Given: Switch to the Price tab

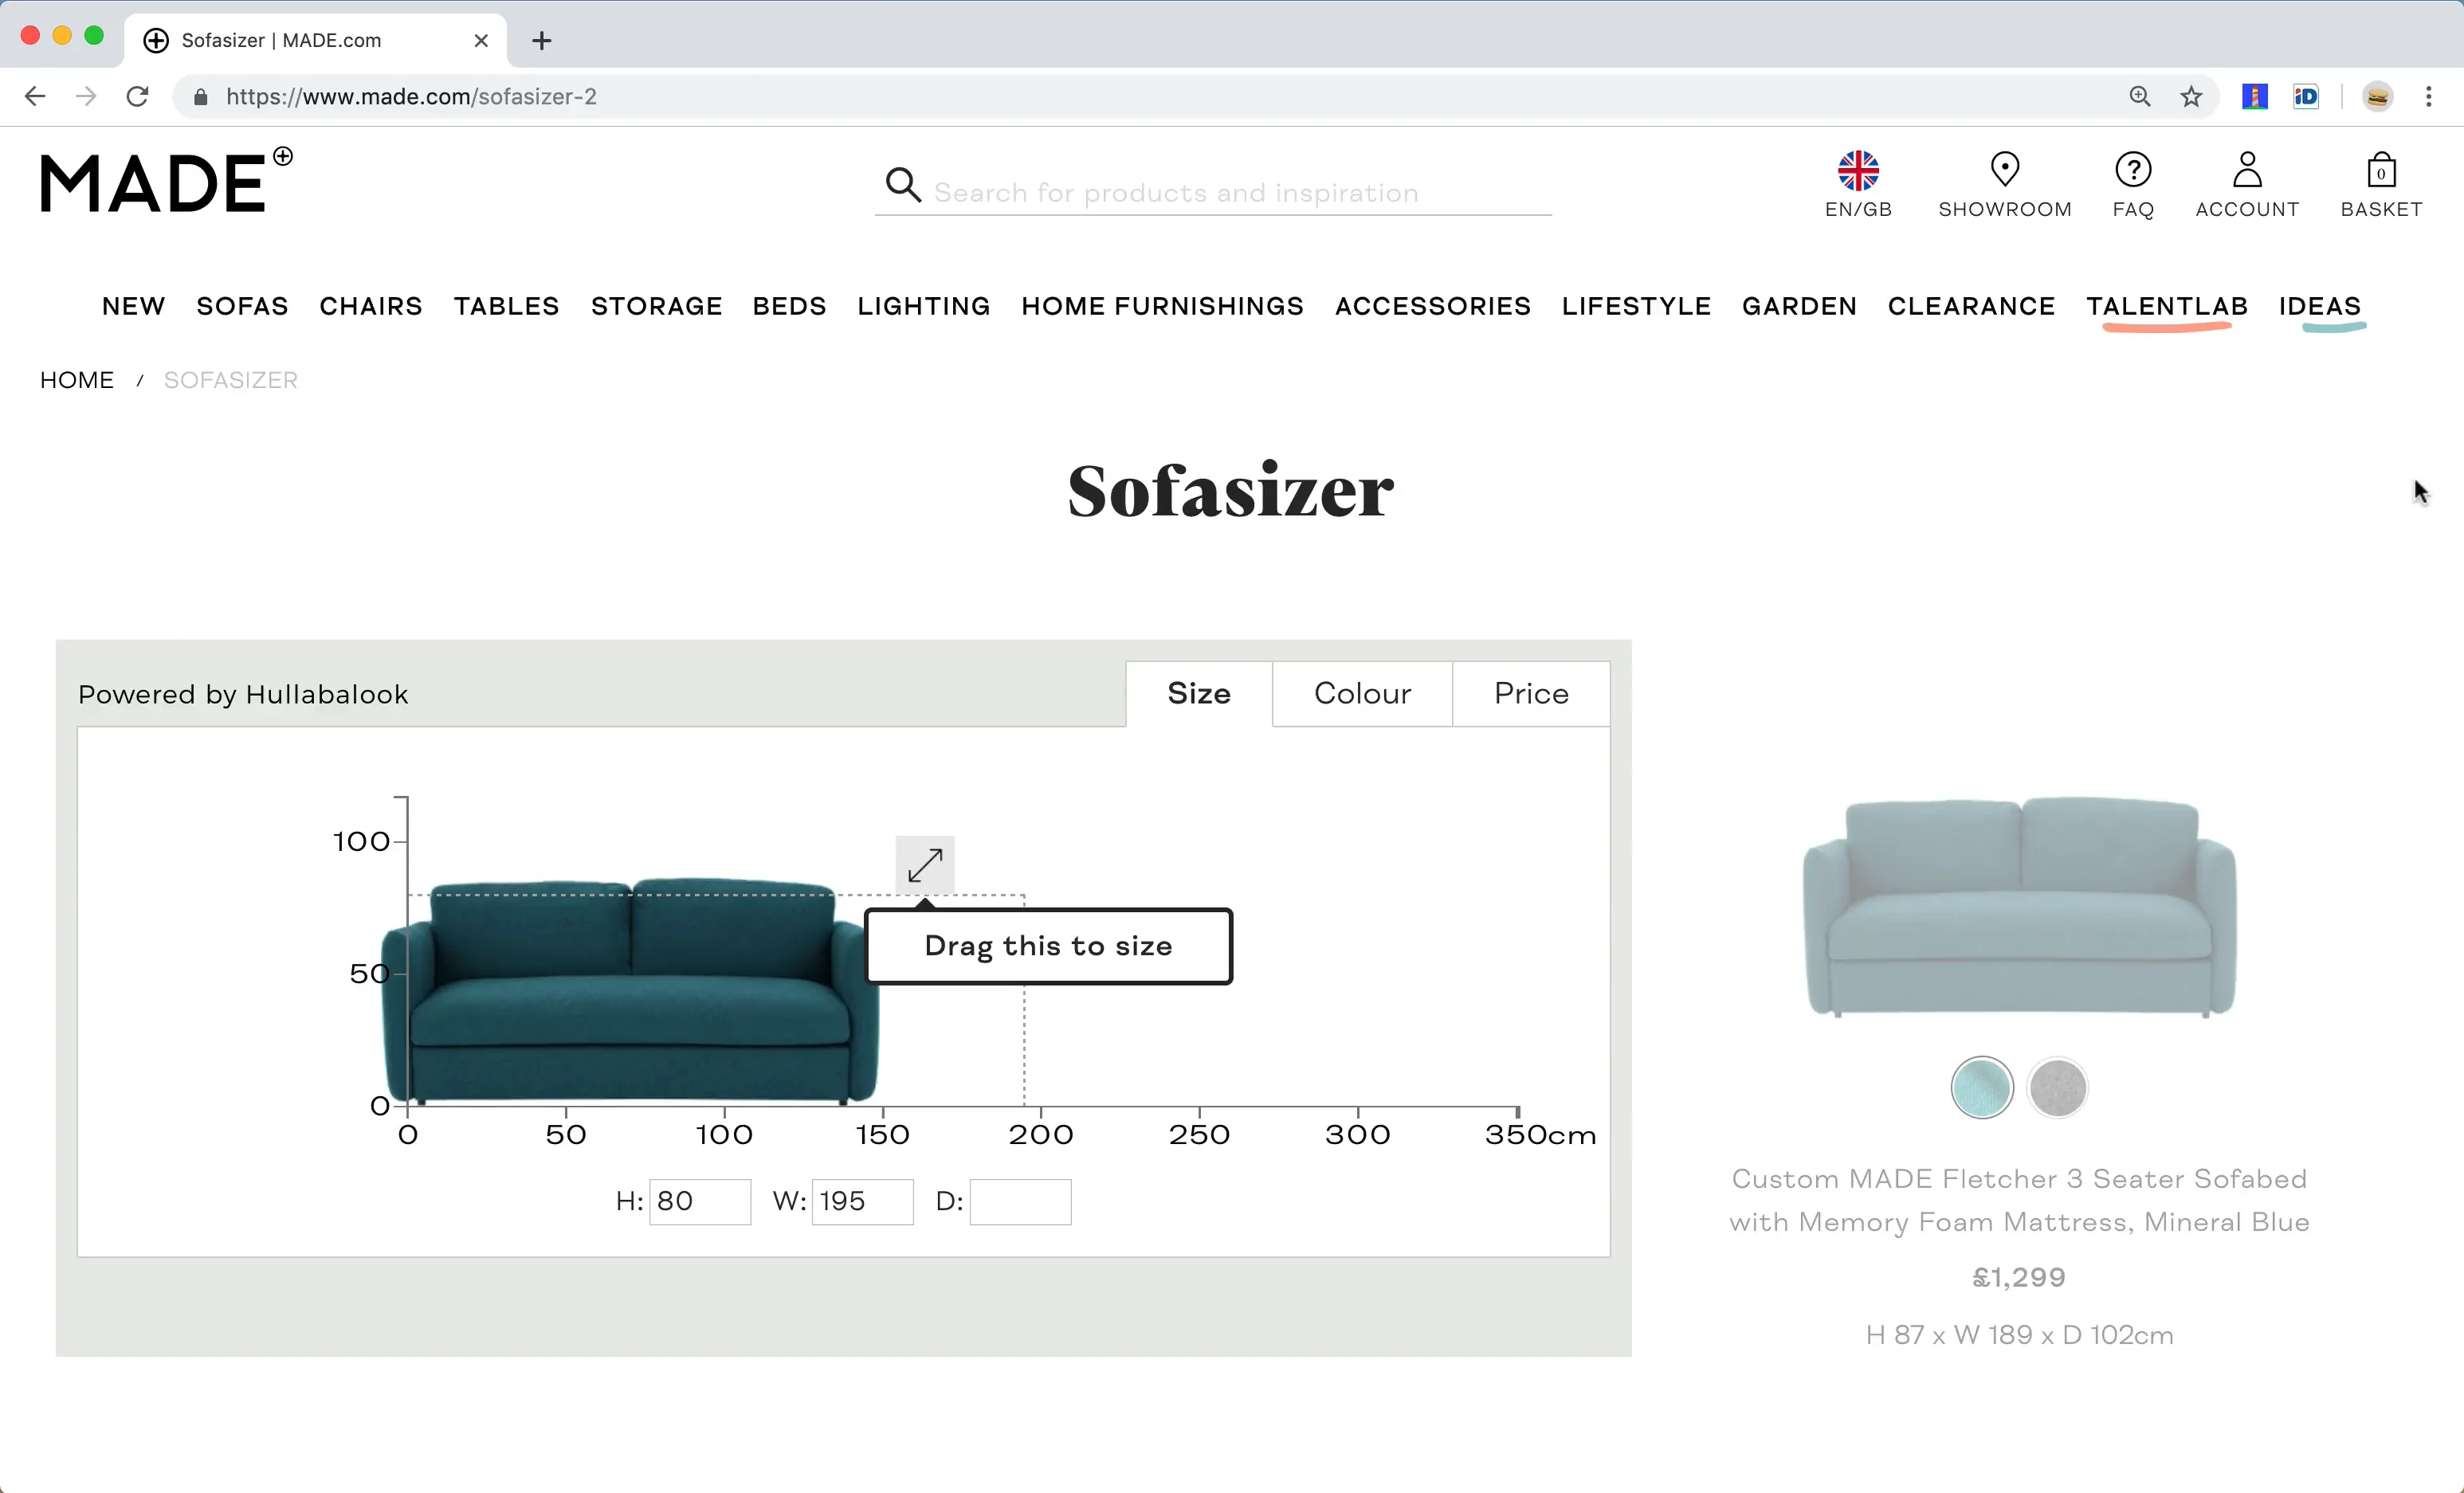Looking at the screenshot, I should 1530,693.
